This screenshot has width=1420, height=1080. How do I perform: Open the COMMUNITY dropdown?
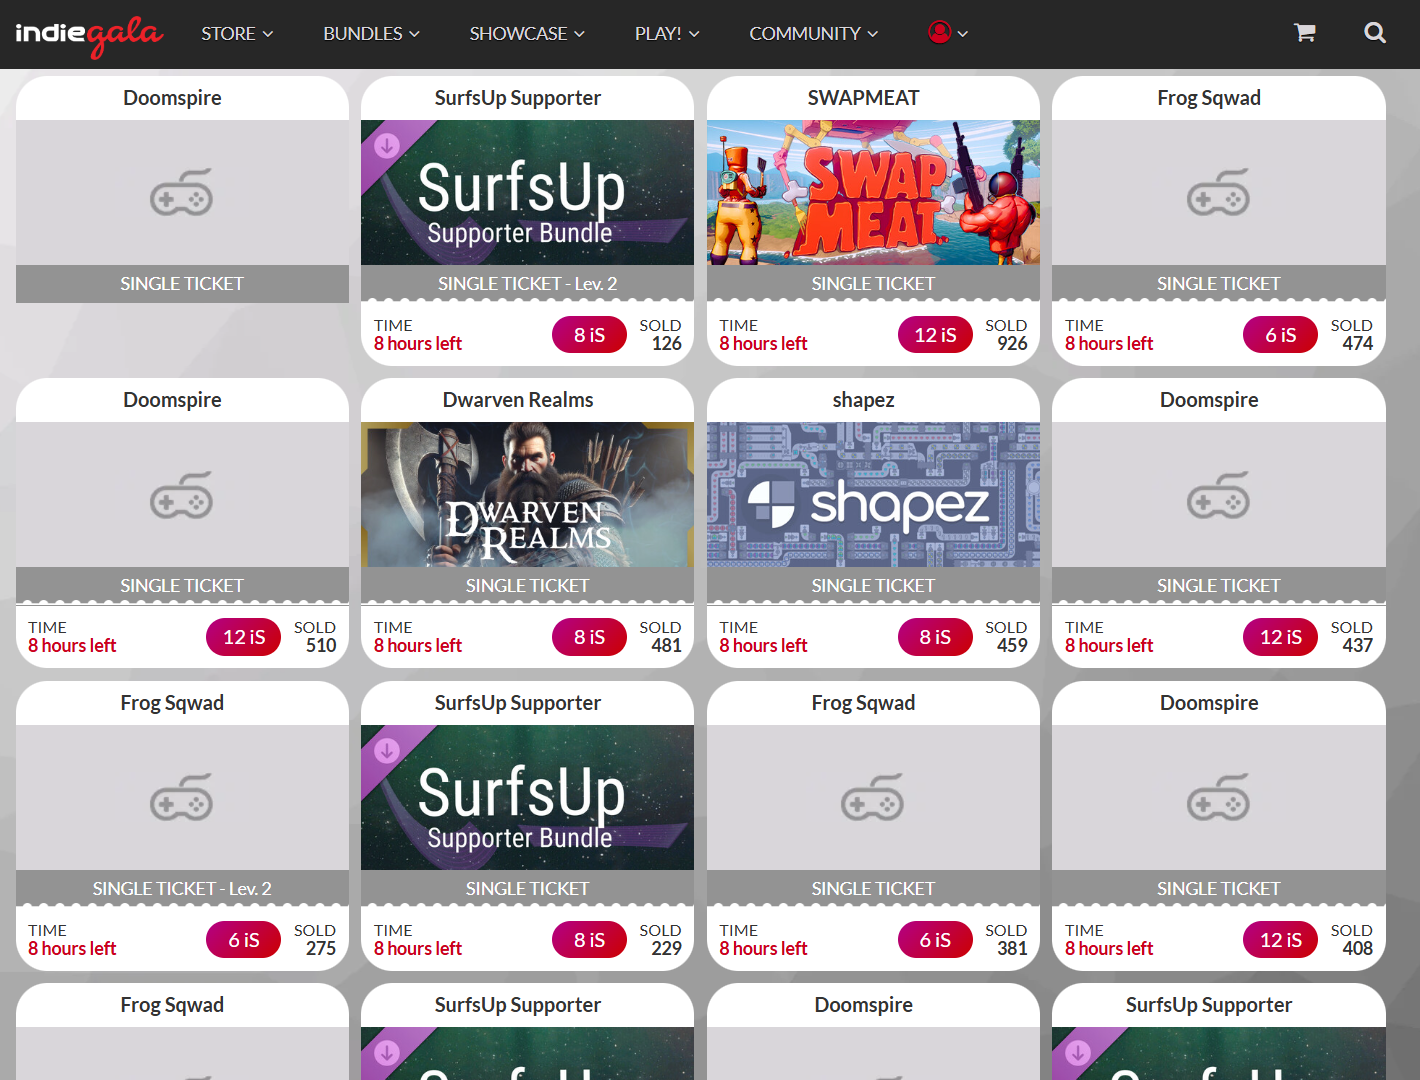(x=814, y=33)
